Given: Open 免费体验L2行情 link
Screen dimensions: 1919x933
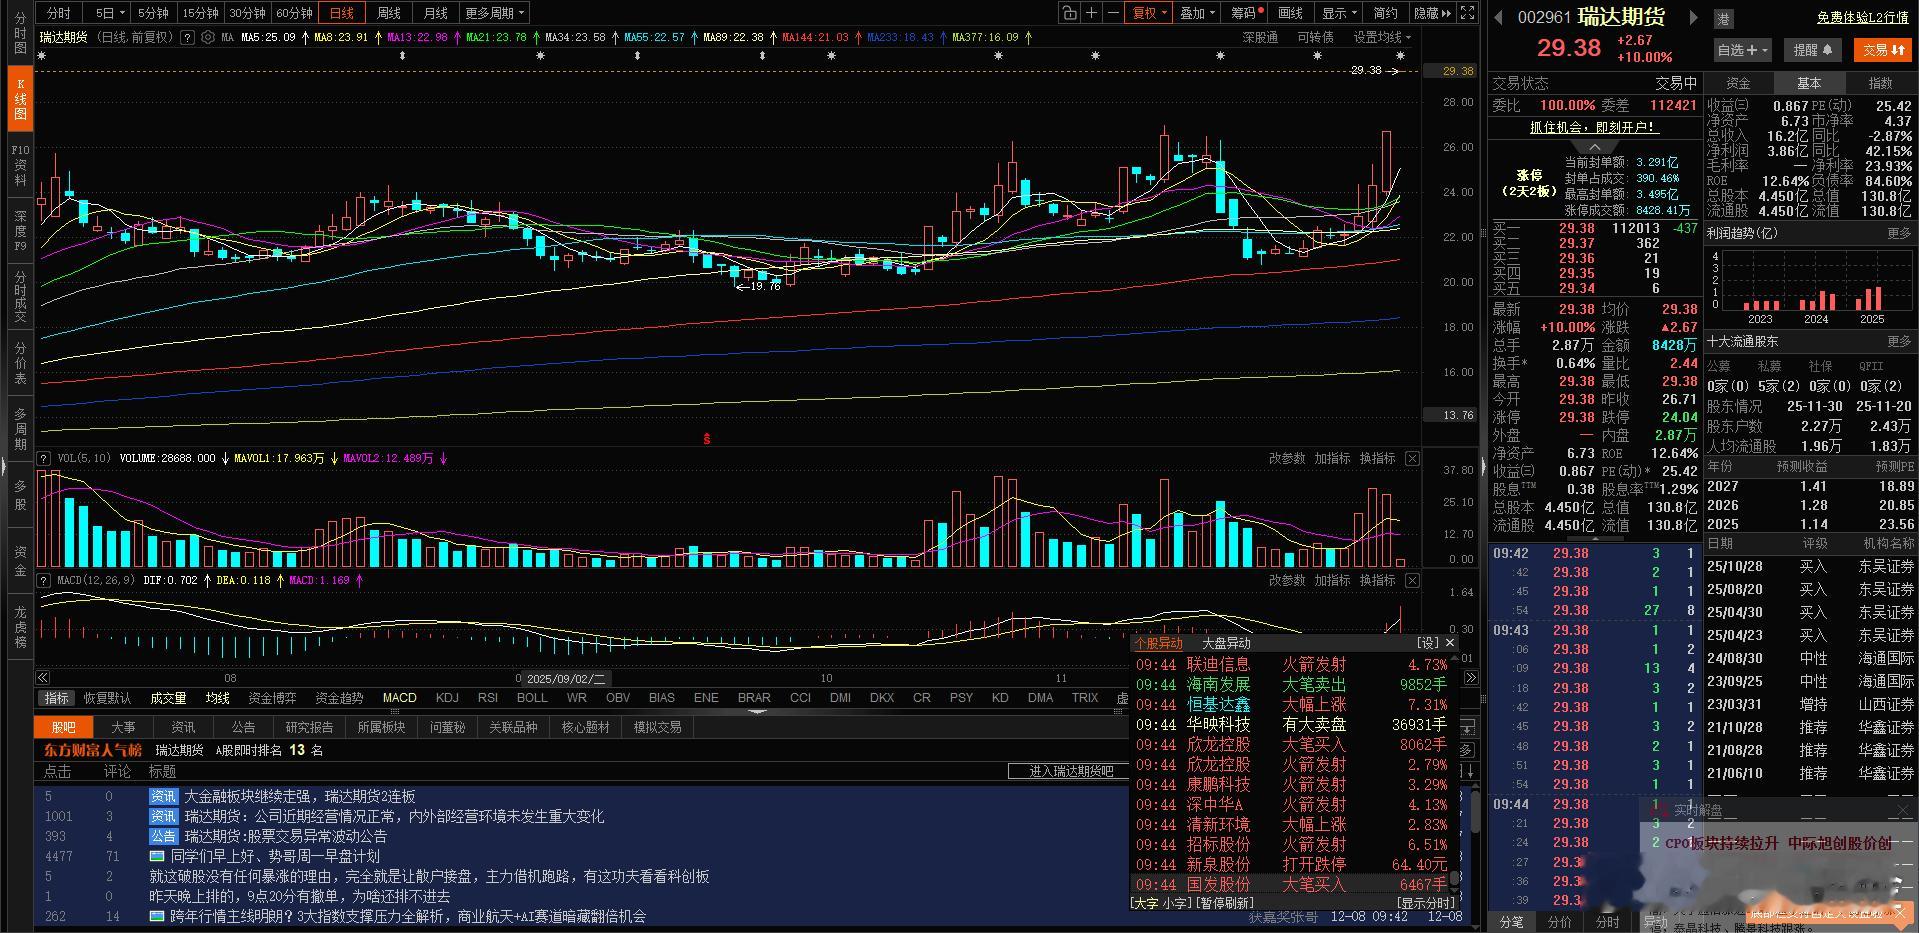Looking at the screenshot, I should click(x=1863, y=17).
